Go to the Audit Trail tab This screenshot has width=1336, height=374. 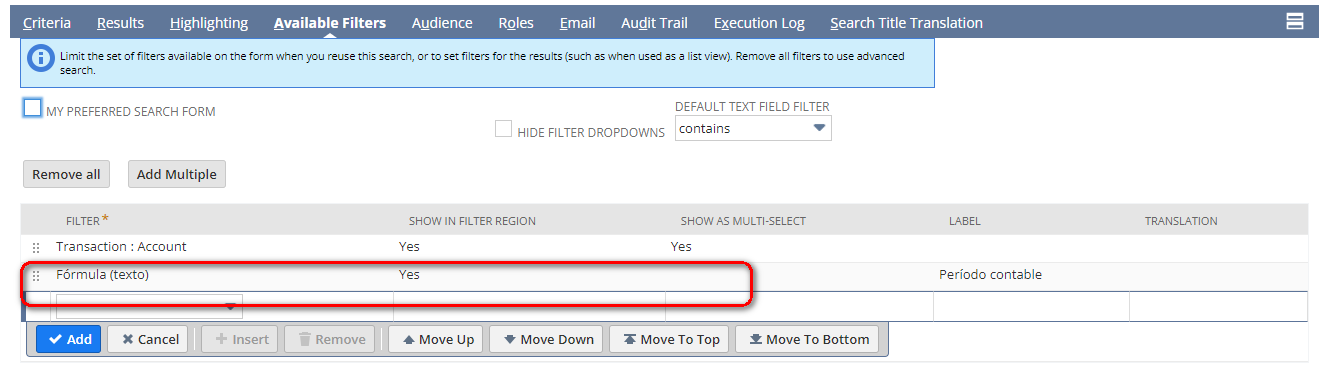[x=654, y=23]
